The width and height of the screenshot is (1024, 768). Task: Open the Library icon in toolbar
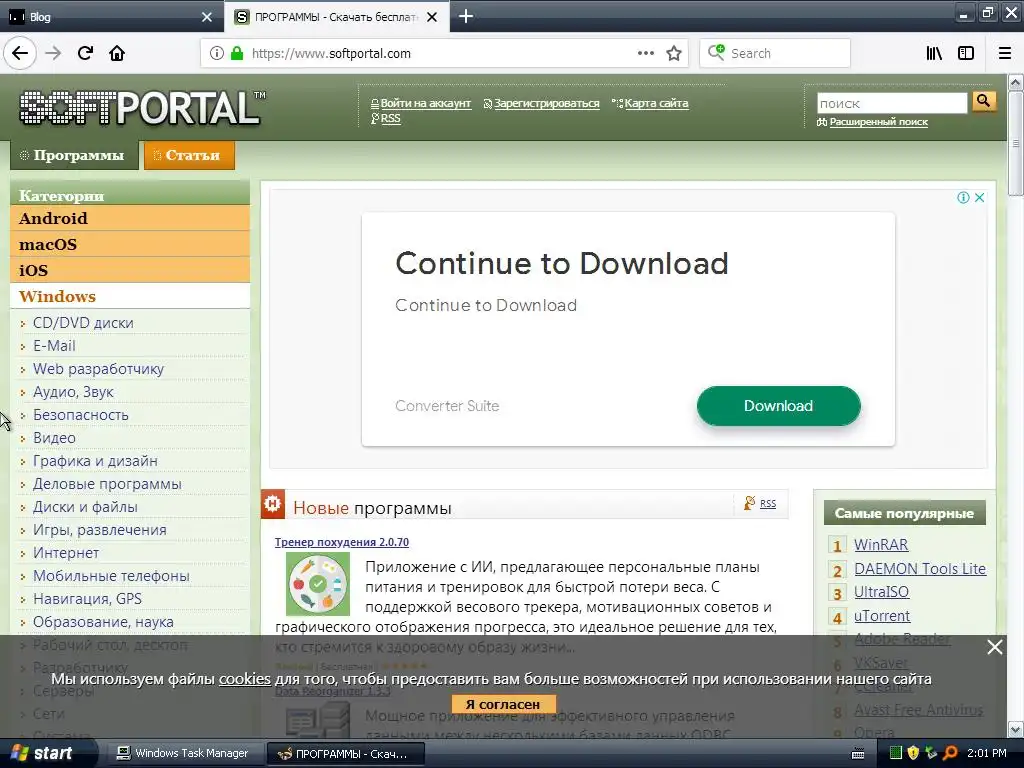click(934, 54)
